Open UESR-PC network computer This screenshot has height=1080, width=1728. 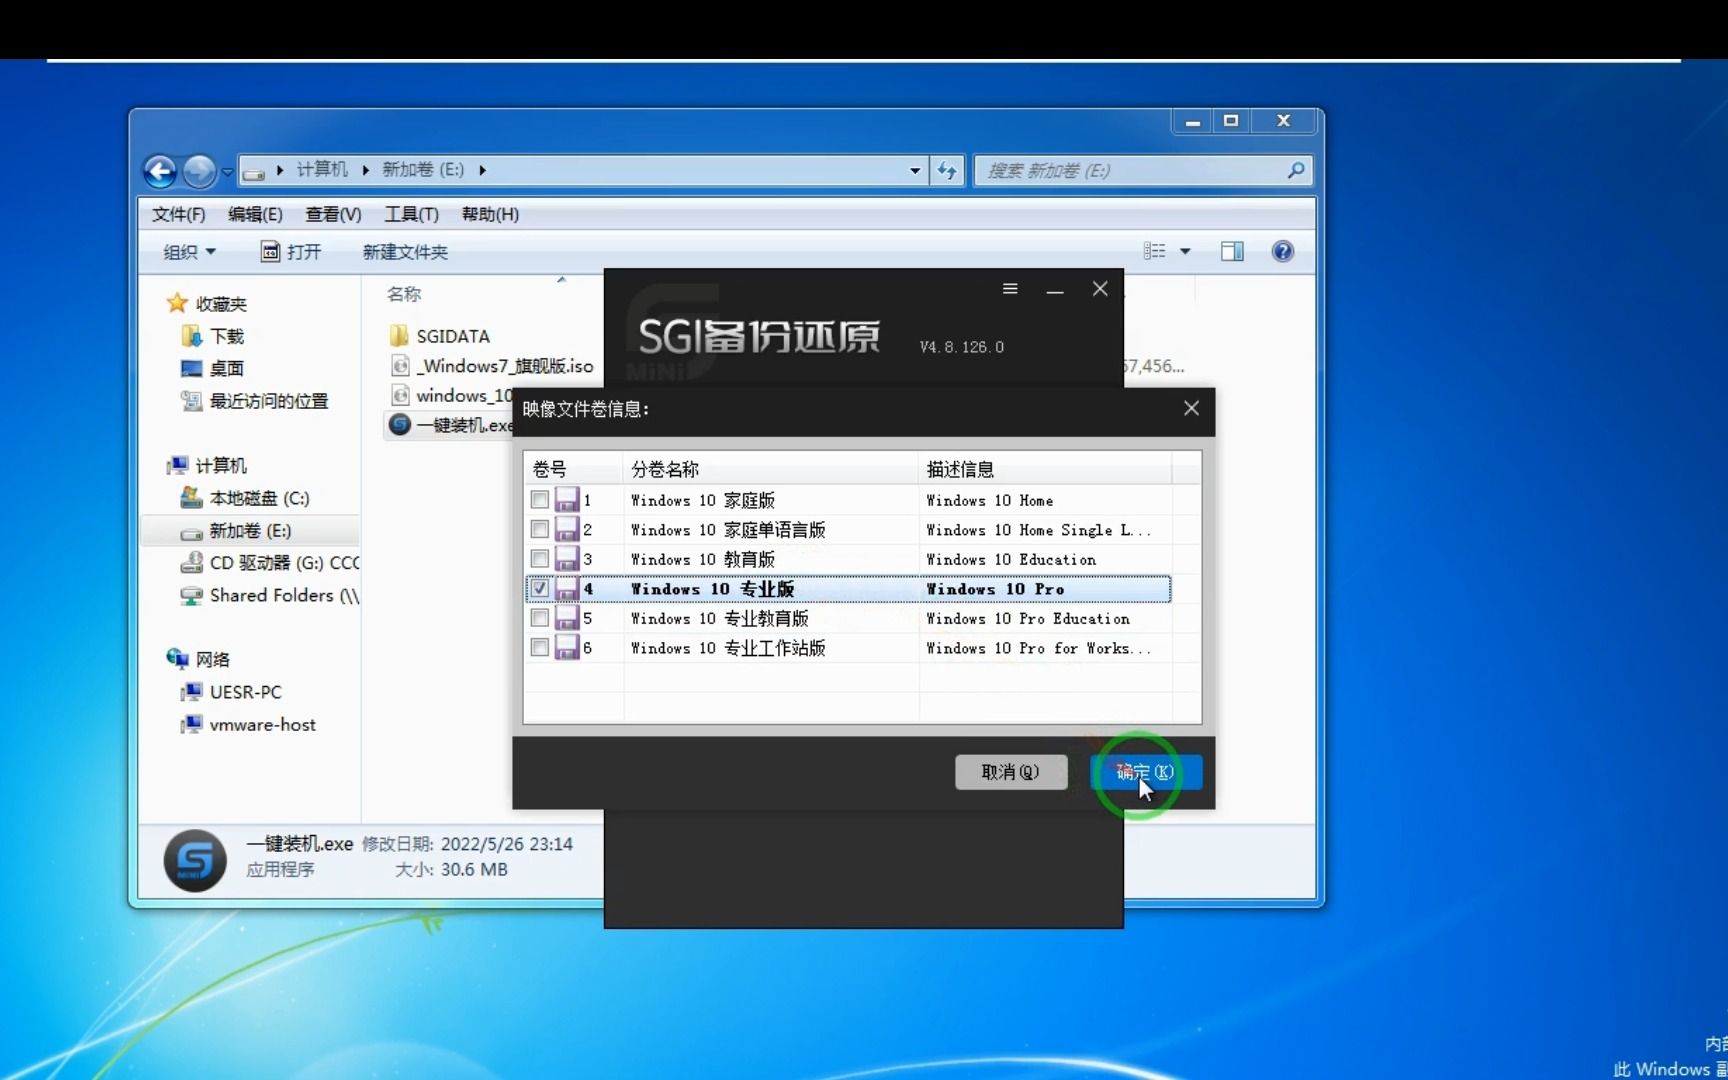(x=231, y=692)
